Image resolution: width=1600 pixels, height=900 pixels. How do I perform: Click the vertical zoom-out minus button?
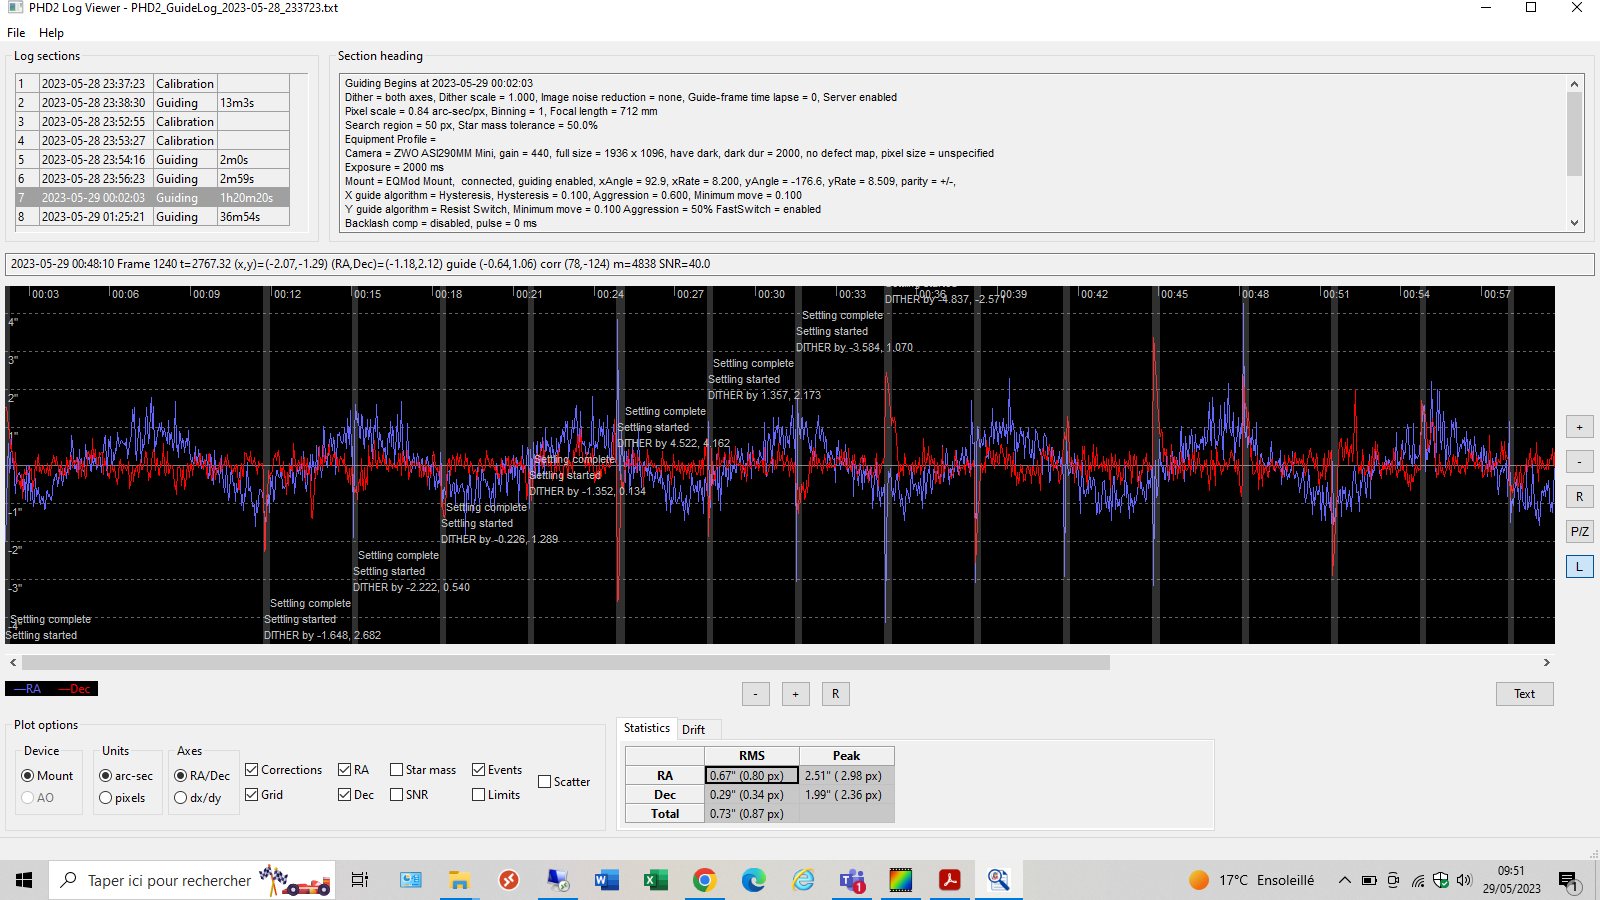pos(1579,462)
